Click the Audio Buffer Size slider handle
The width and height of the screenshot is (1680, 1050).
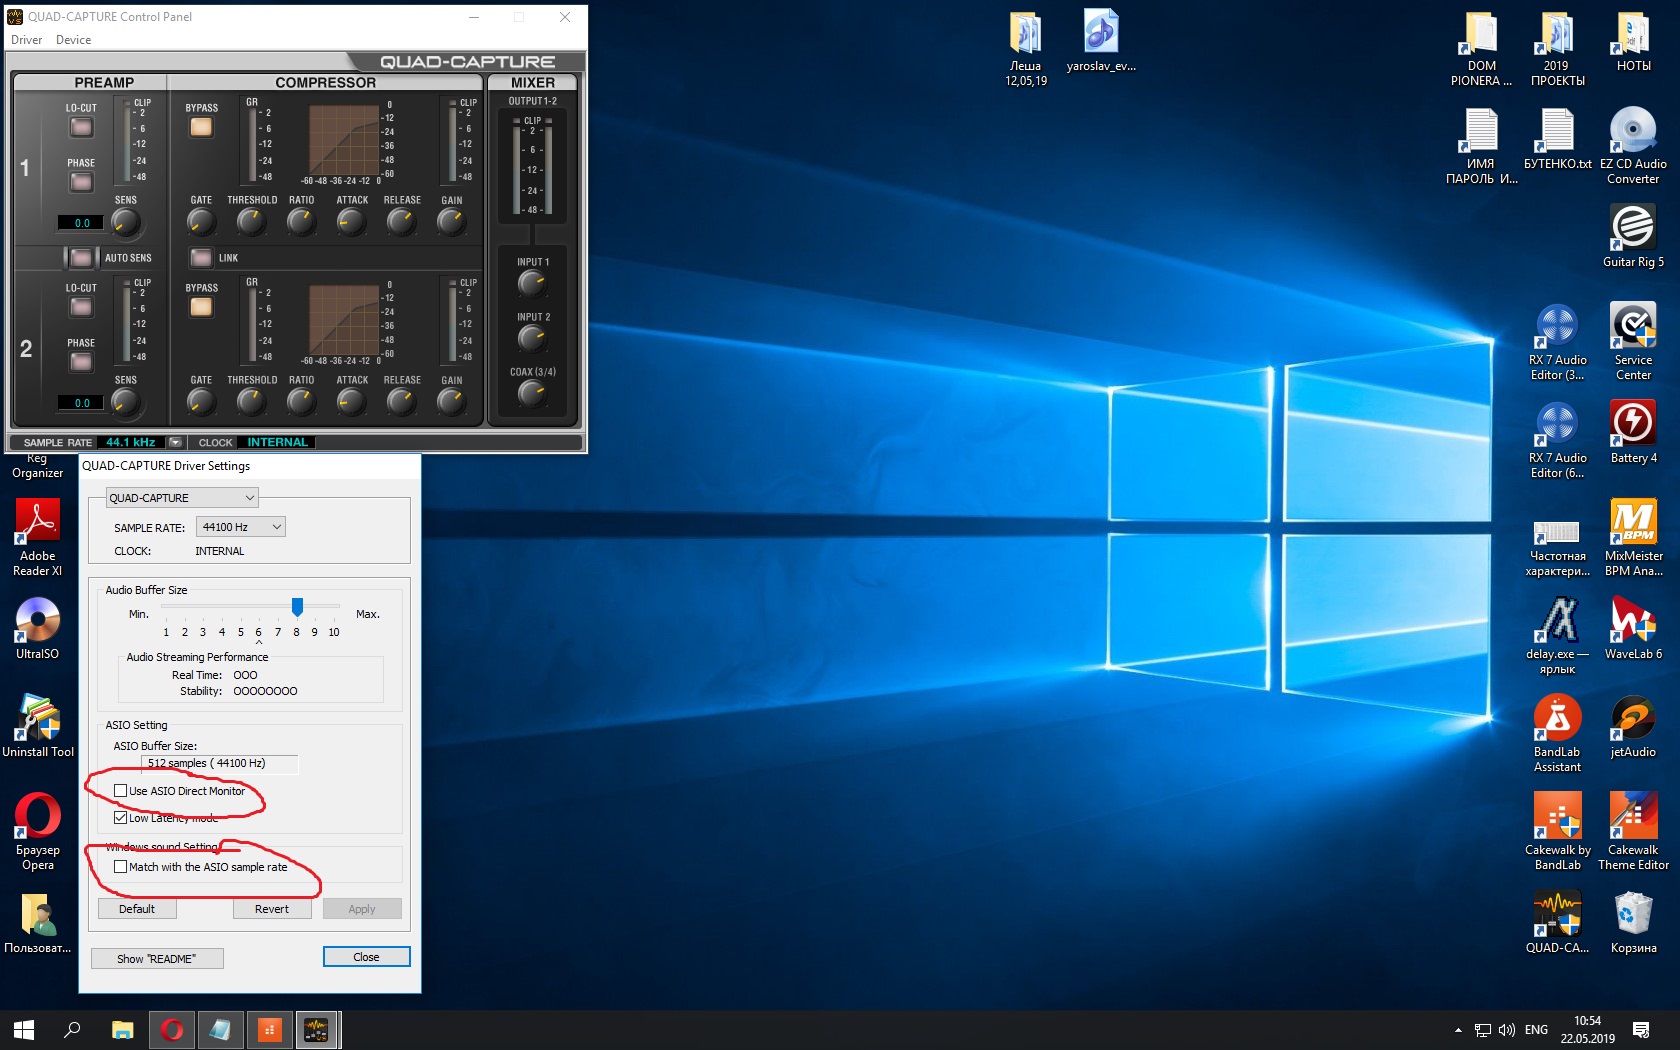point(297,607)
